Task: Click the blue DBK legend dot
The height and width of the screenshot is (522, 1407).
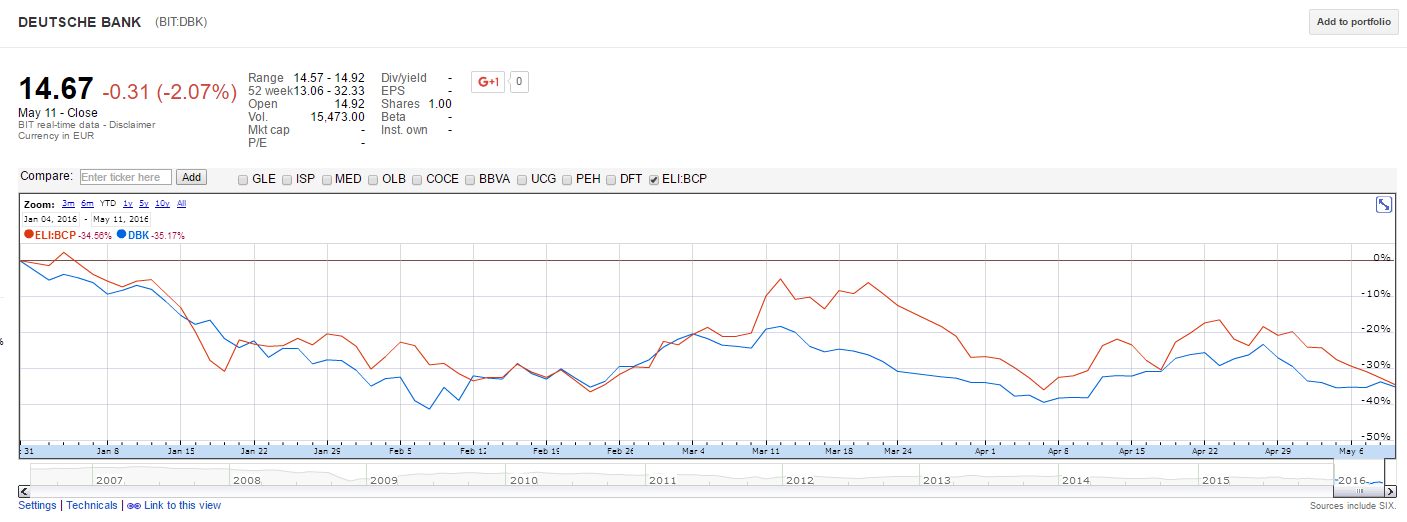Action: pos(122,235)
